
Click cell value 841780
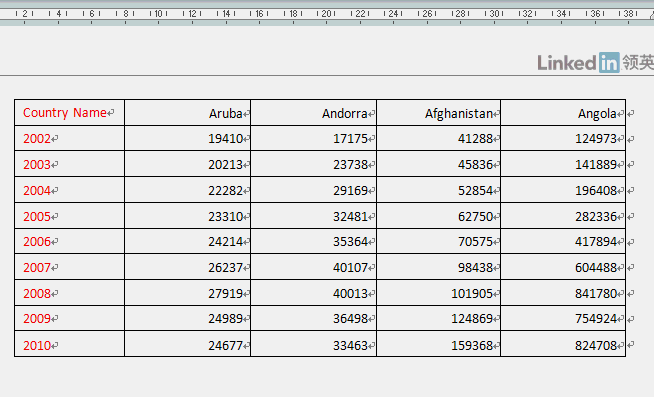(x=596, y=293)
